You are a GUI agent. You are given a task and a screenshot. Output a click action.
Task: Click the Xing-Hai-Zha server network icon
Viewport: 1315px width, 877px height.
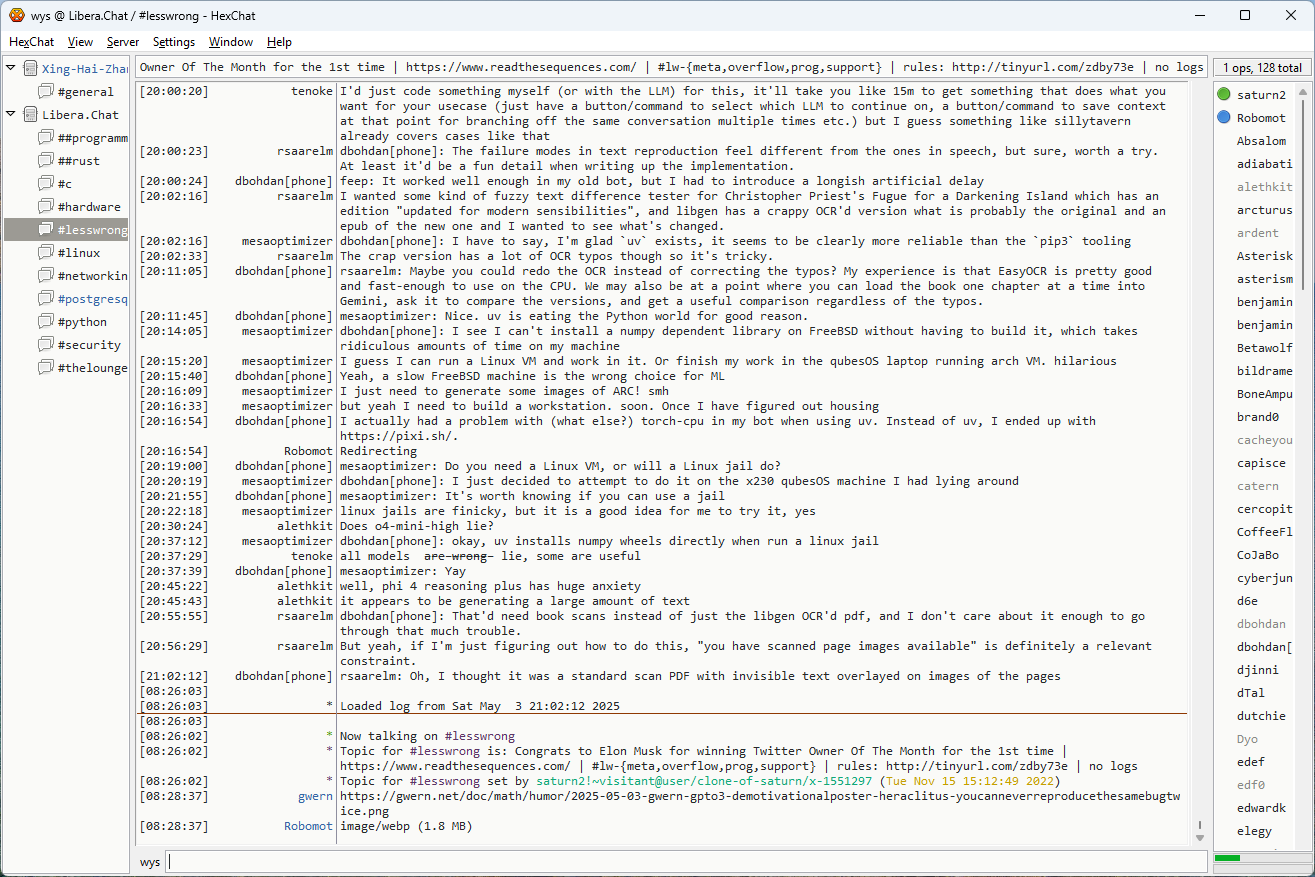(30, 69)
